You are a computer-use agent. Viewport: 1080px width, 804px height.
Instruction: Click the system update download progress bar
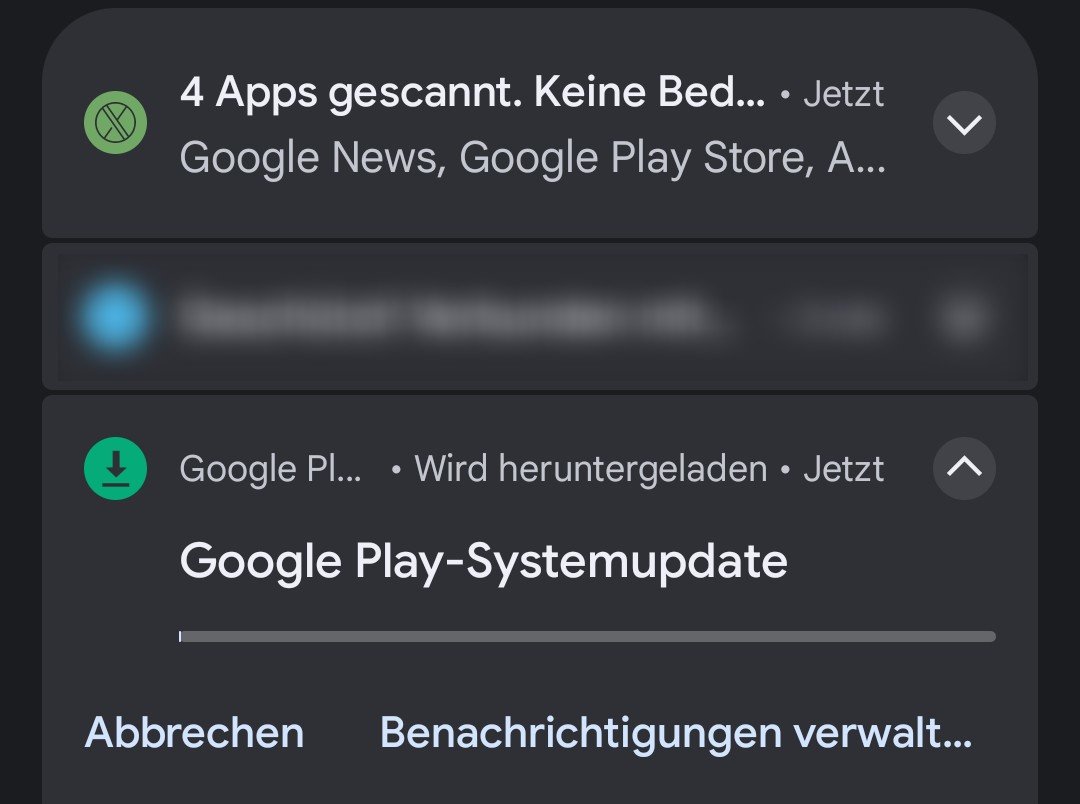[588, 636]
